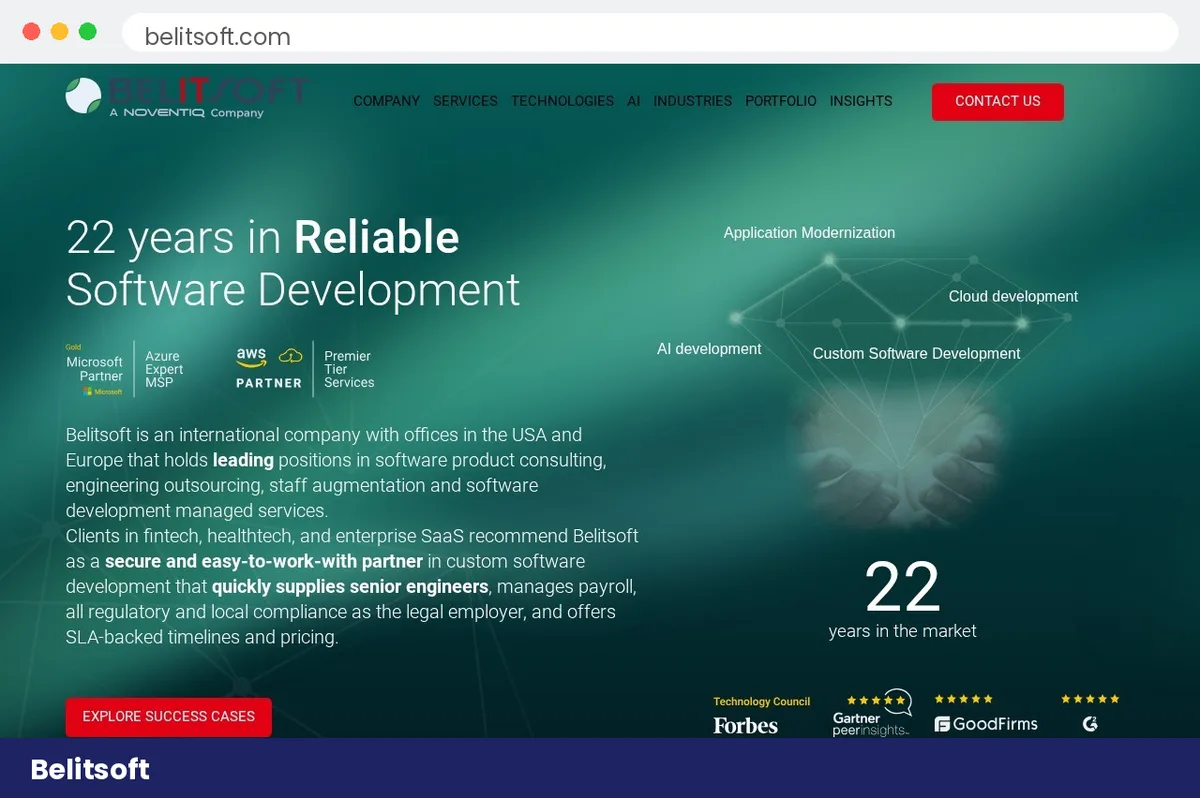Image resolution: width=1200 pixels, height=798 pixels.
Task: Open the COMPANY menu
Action: click(386, 101)
